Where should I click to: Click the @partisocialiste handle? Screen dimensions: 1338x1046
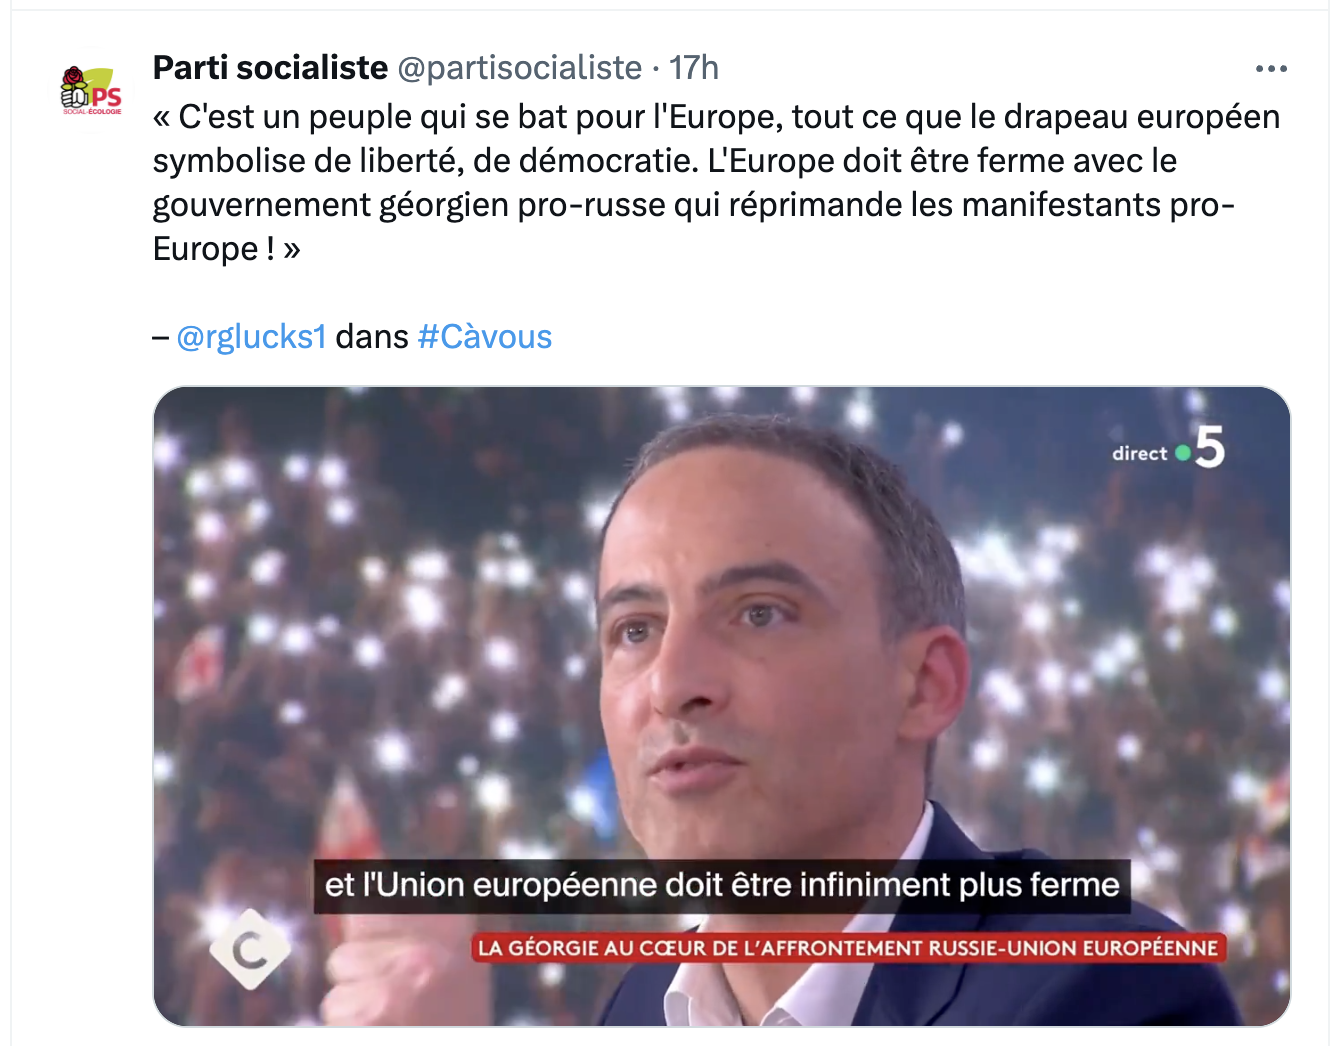point(520,68)
